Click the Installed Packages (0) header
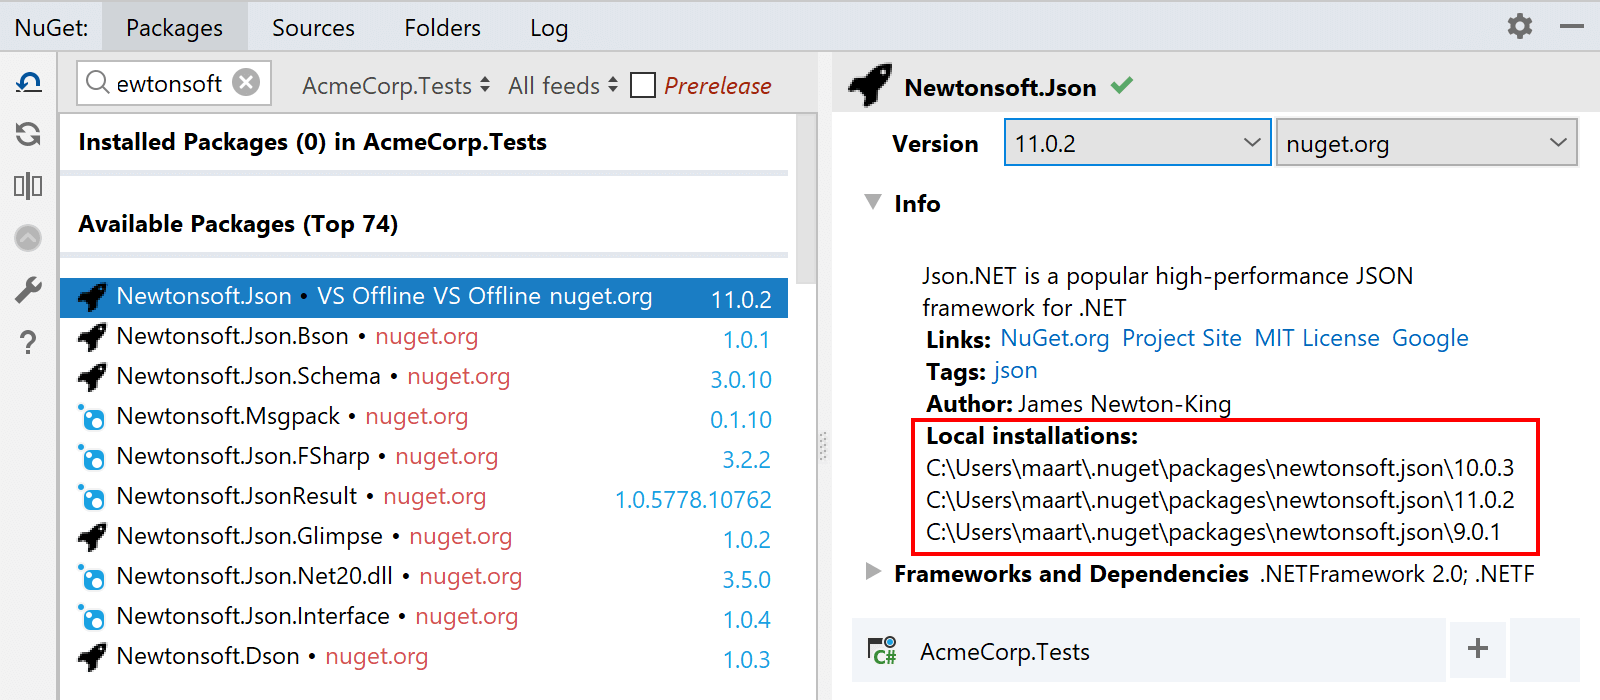Viewport: 1600px width, 700px height. coord(312,142)
